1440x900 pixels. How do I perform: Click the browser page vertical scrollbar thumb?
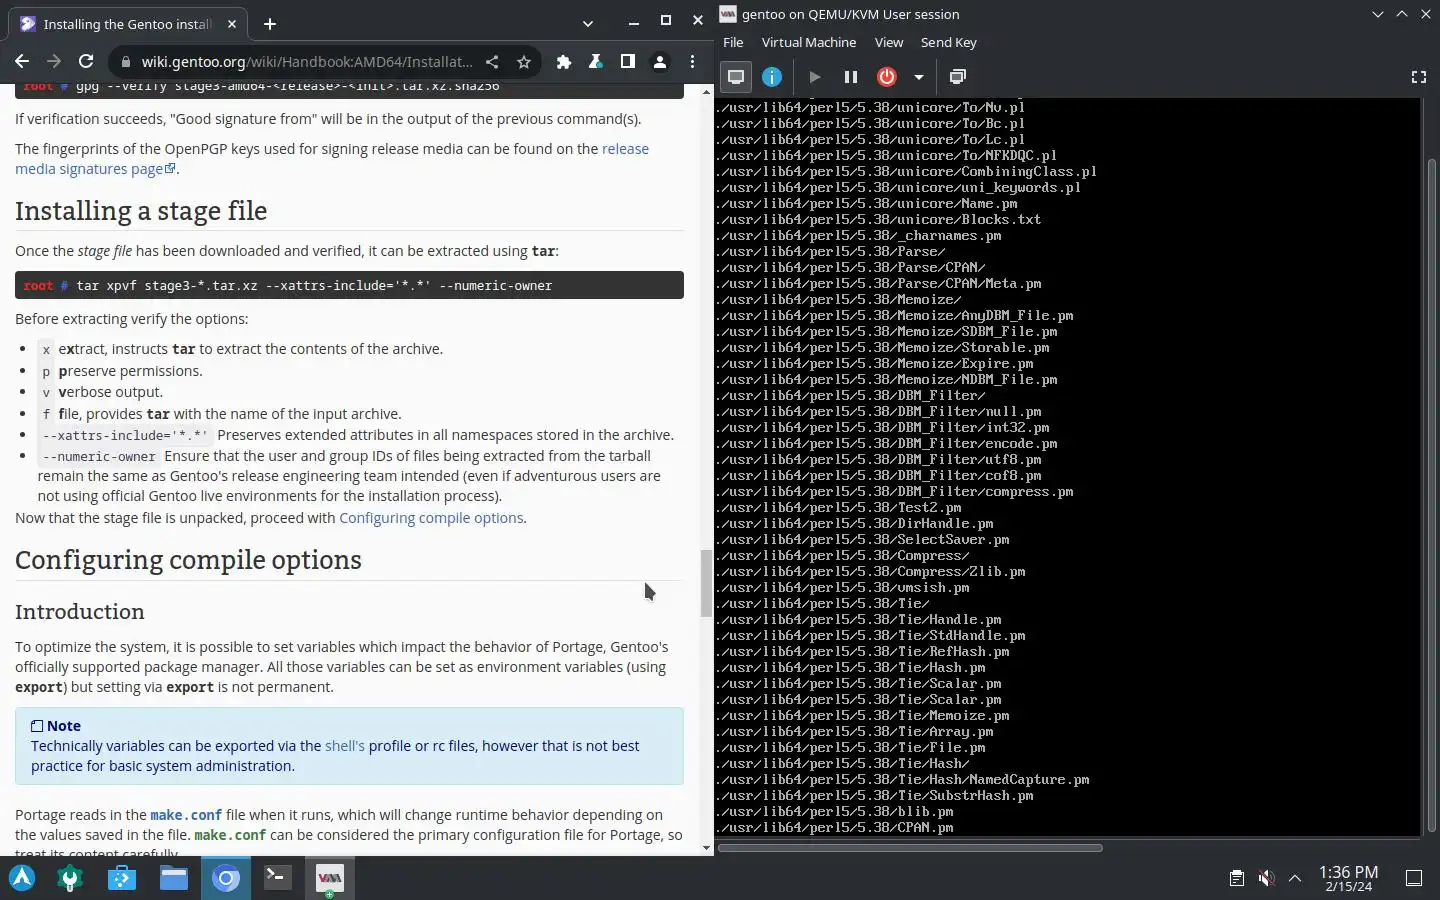coord(707,583)
